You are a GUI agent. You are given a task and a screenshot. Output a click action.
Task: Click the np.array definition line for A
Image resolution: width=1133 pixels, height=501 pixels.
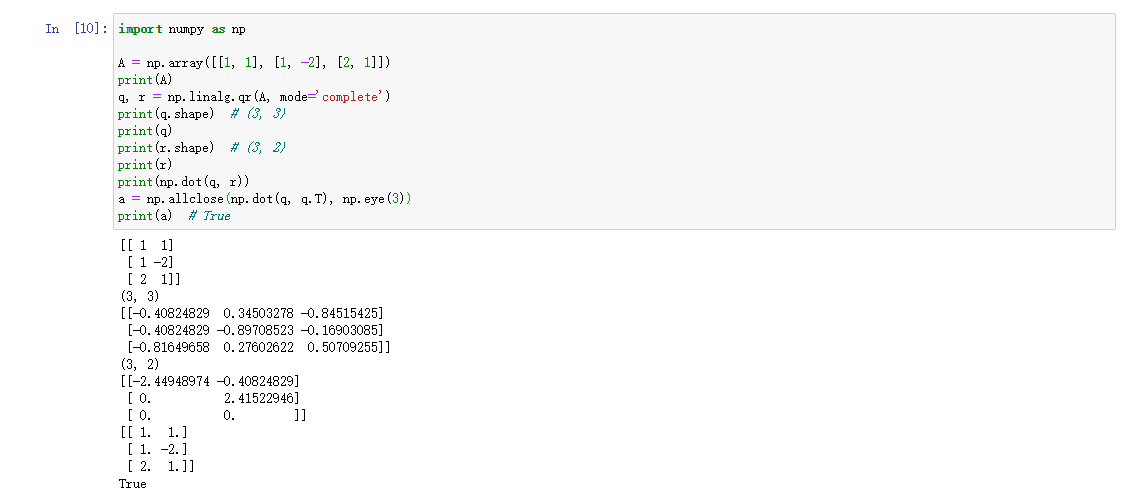(x=254, y=63)
